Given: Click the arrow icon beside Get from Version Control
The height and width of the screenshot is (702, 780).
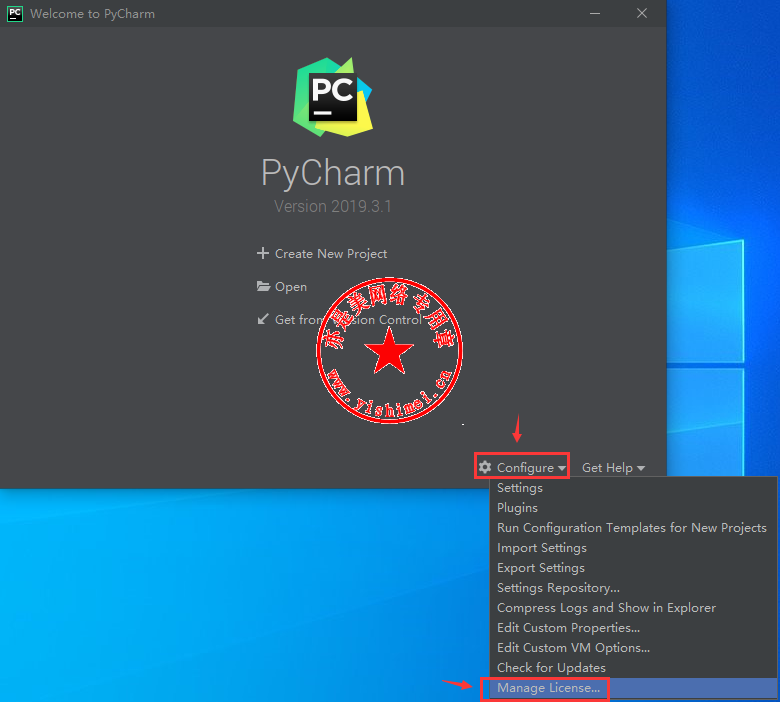Looking at the screenshot, I should [263, 319].
